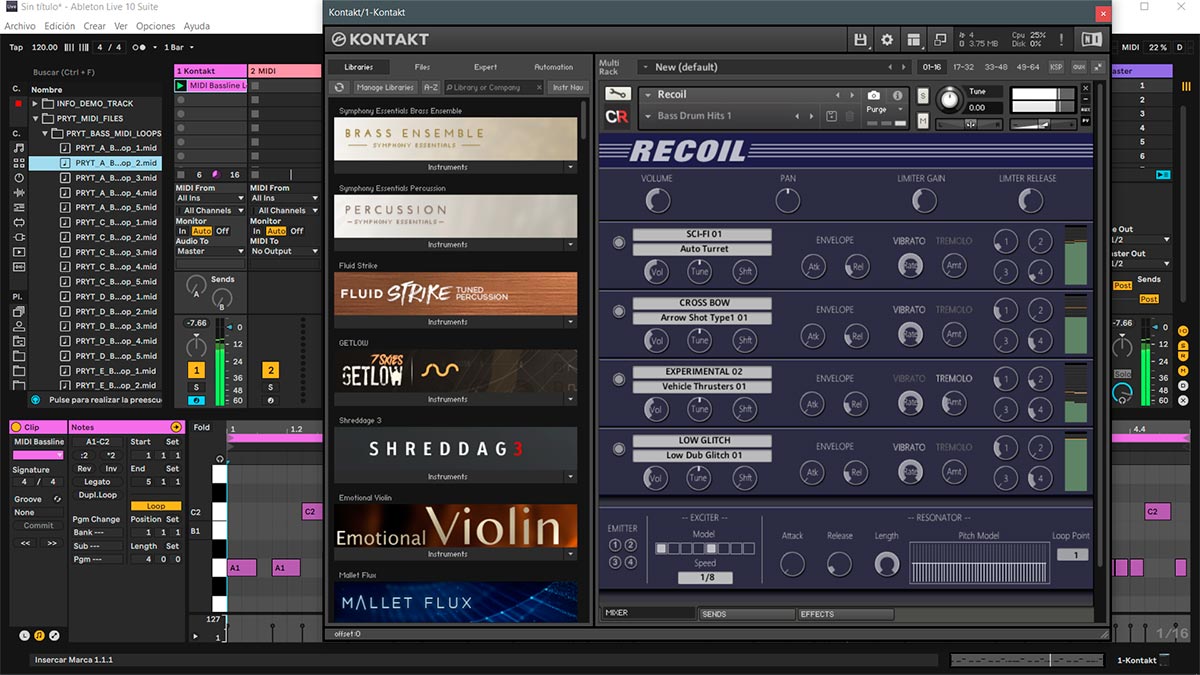
Task: Click the refresh libraries icon
Action: pos(340,88)
